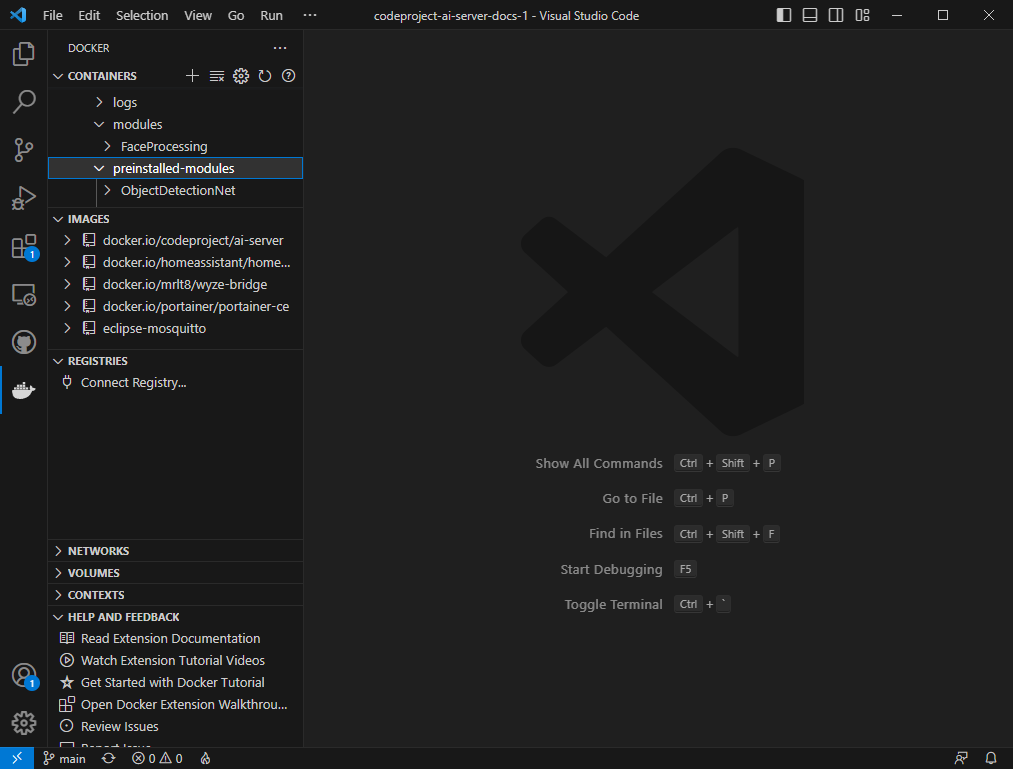
Task: Open the View menu
Action: point(198,16)
